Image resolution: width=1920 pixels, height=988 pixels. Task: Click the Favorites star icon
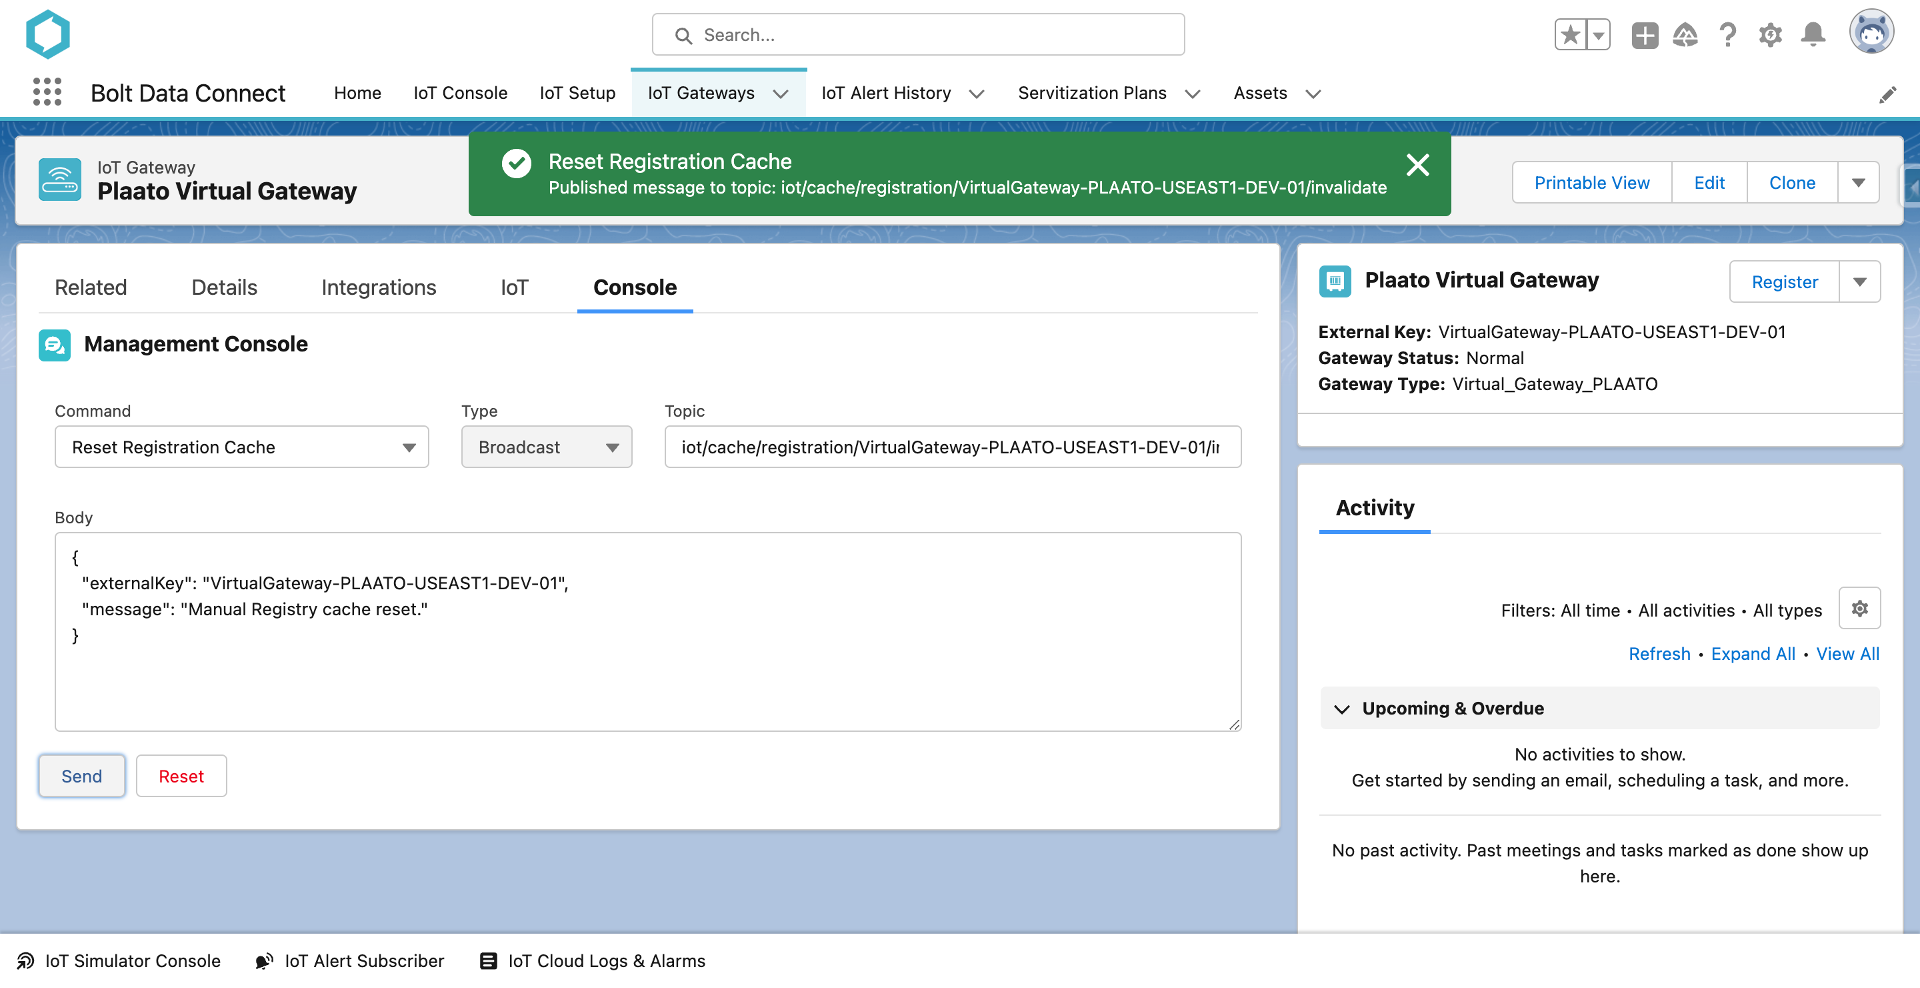[1570, 35]
